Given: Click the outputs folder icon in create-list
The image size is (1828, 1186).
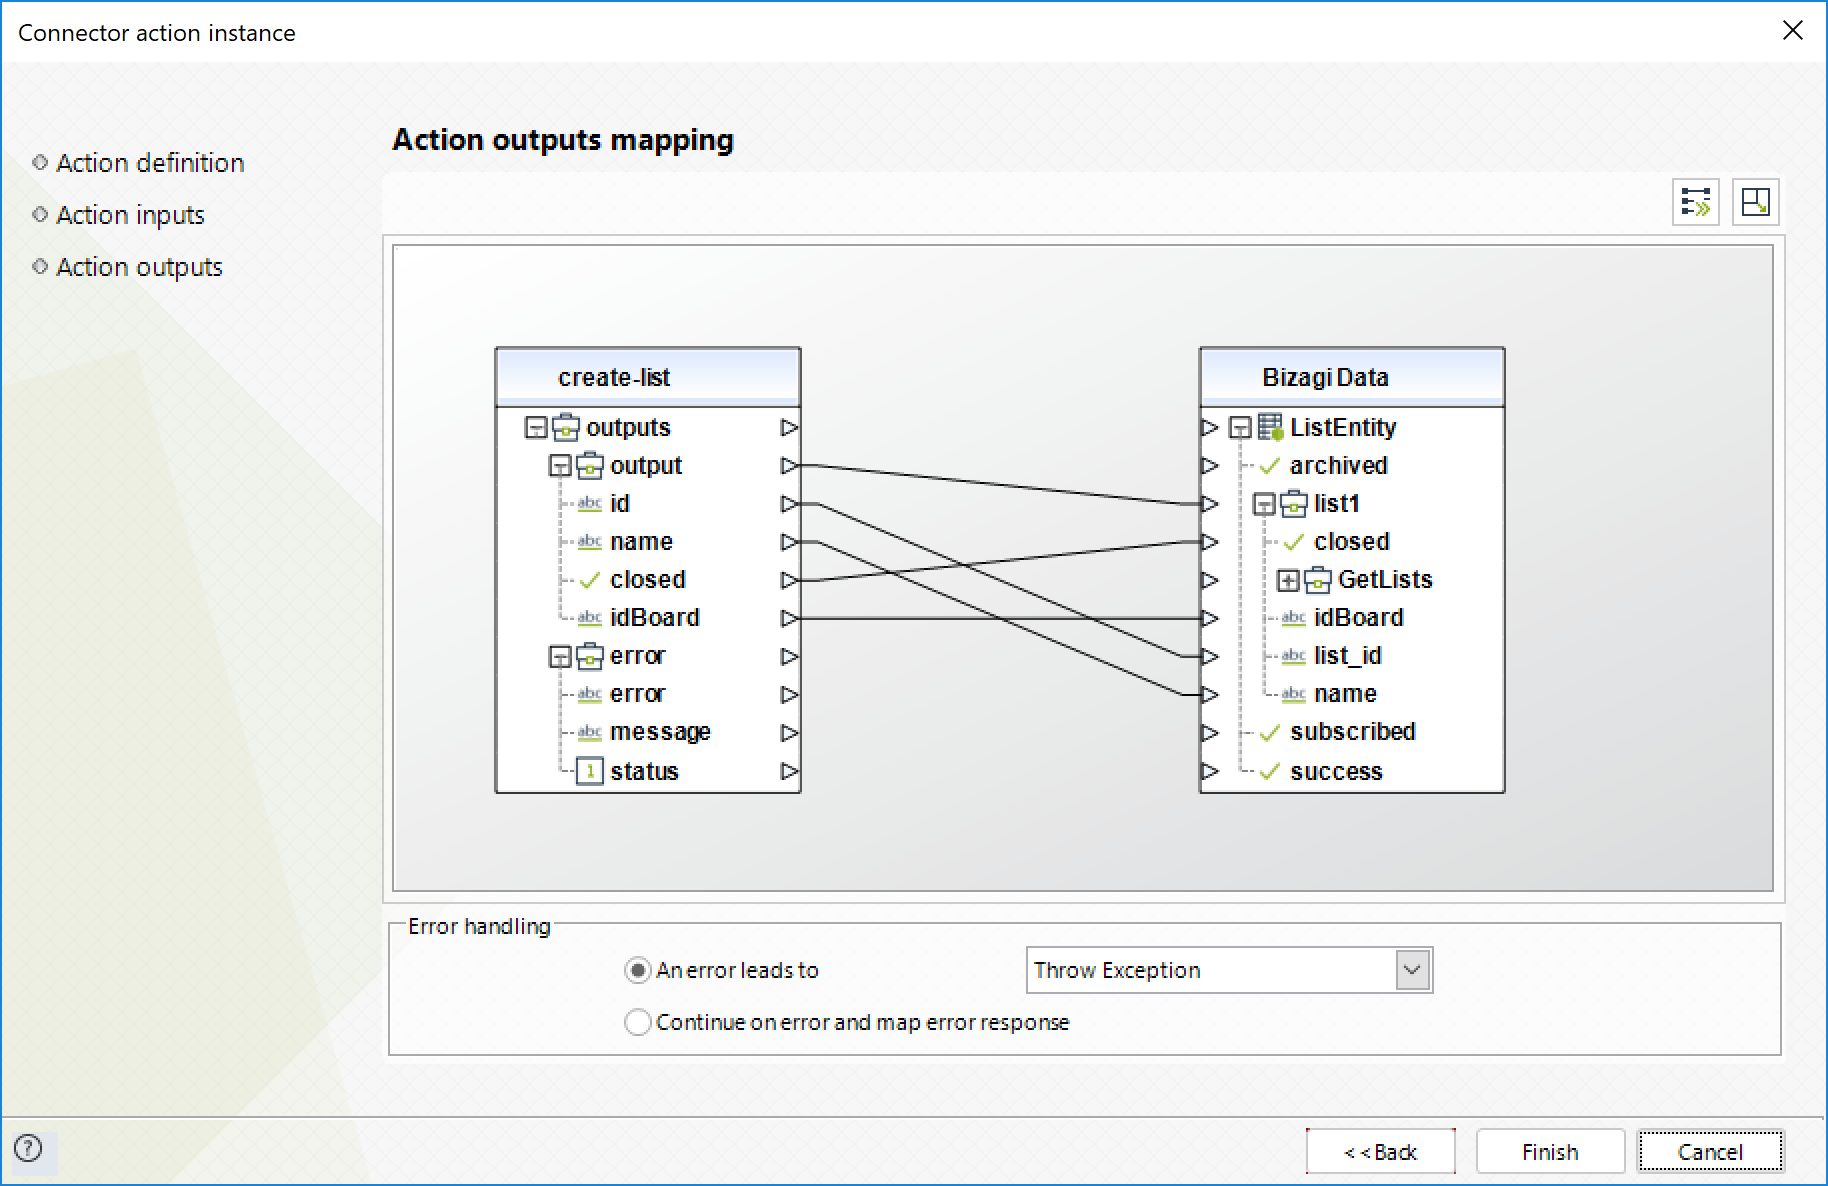Looking at the screenshot, I should point(566,427).
